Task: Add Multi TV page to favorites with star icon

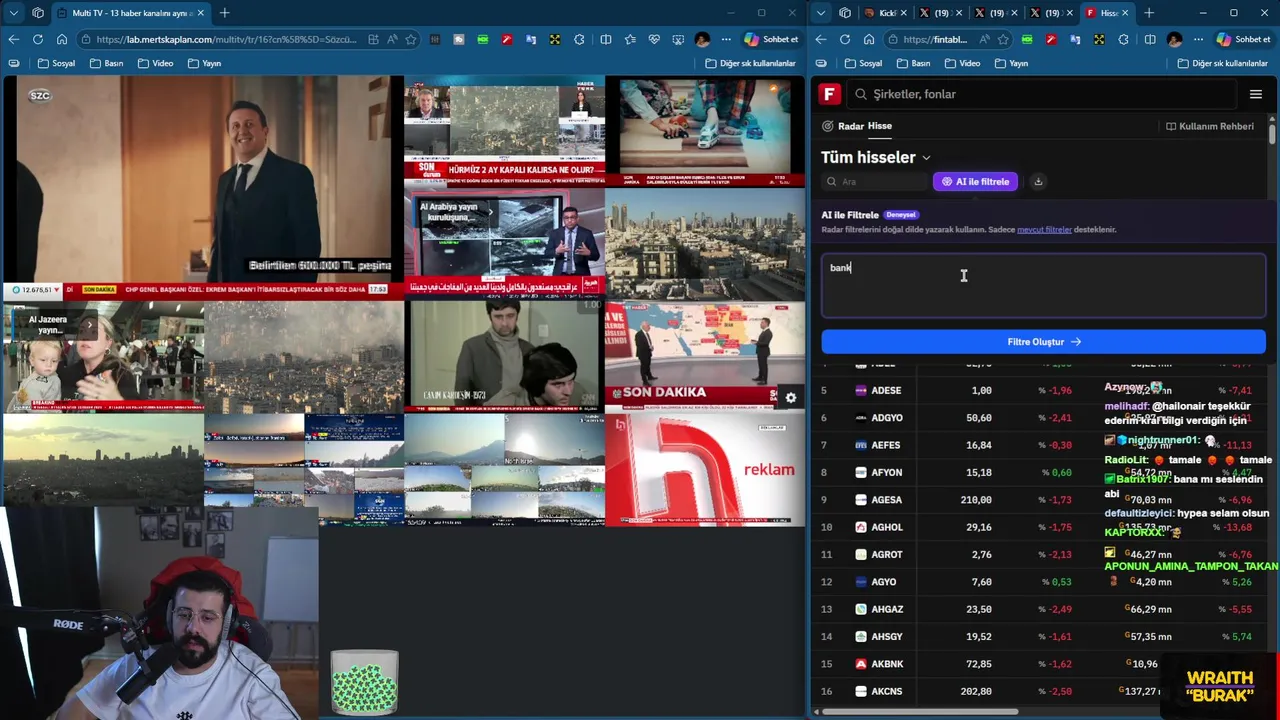Action: click(x=411, y=39)
